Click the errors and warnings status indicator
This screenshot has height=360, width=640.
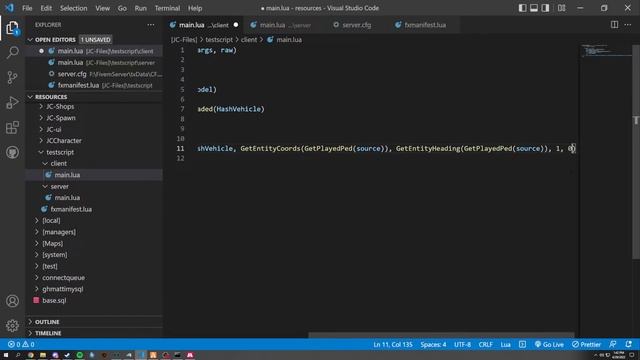coord(21,344)
